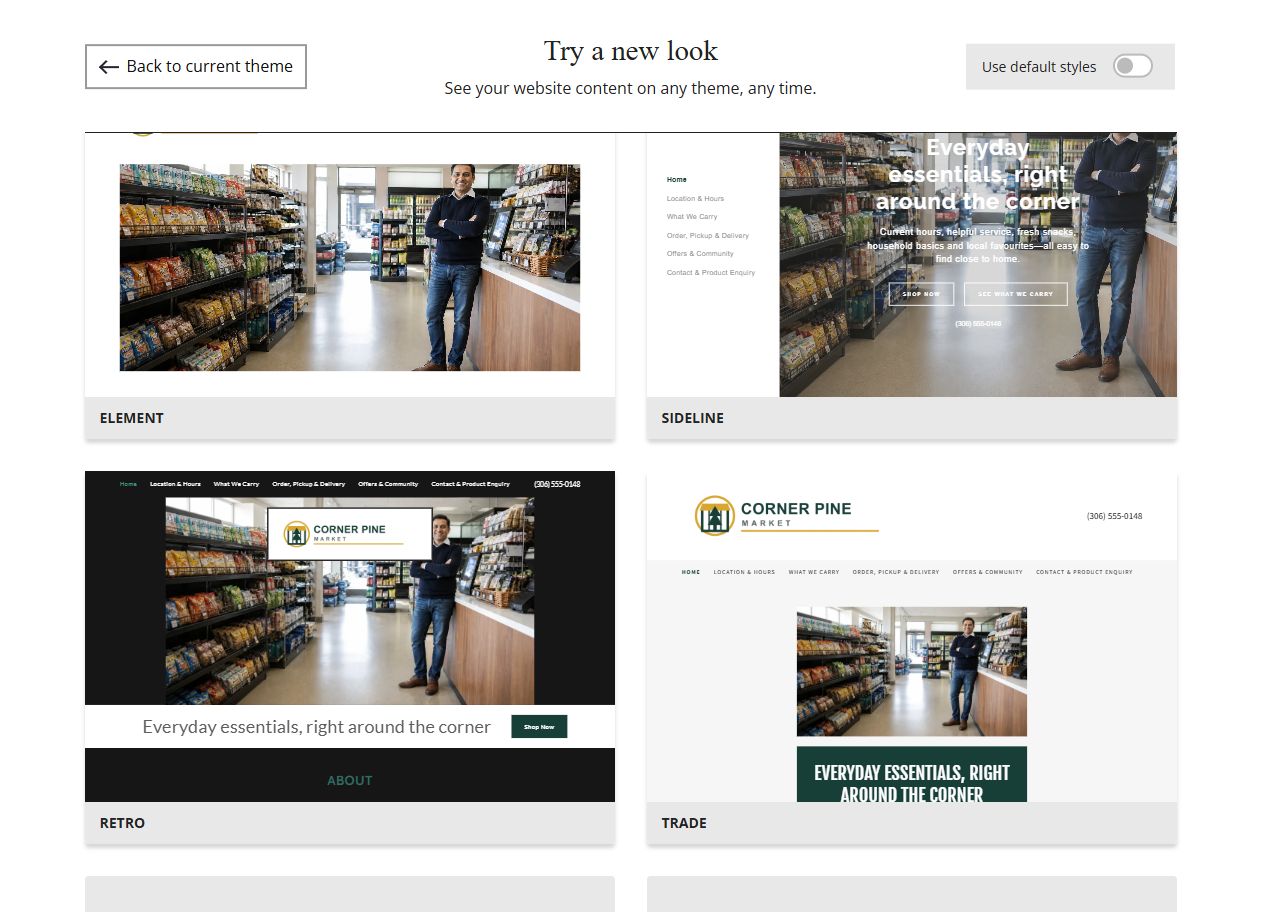The height and width of the screenshot is (912, 1261).
Task: Click the Corner Pine Market logo in Trade preview
Action: (x=786, y=515)
